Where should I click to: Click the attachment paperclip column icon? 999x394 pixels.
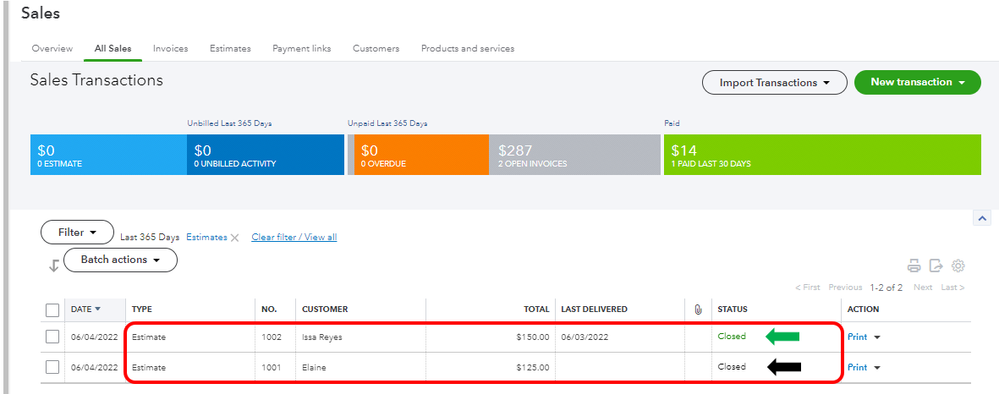tap(698, 309)
